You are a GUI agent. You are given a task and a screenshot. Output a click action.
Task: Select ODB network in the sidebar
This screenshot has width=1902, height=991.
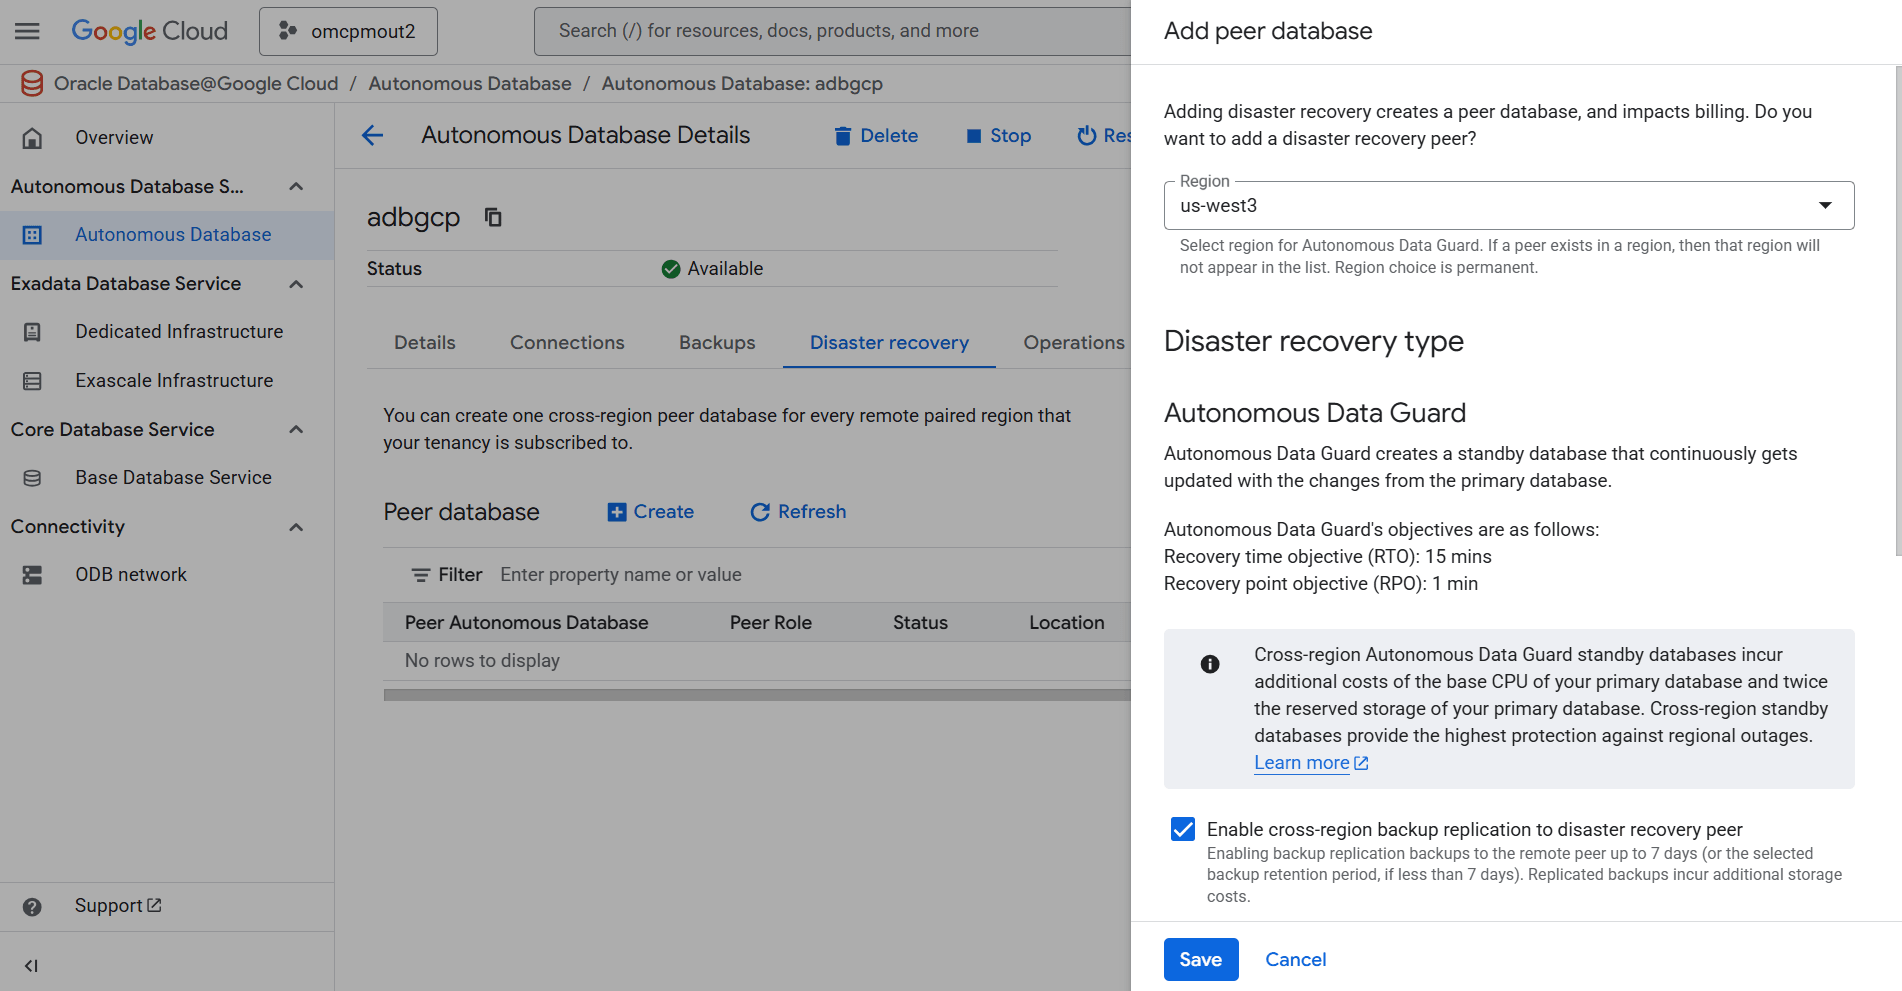(x=130, y=574)
